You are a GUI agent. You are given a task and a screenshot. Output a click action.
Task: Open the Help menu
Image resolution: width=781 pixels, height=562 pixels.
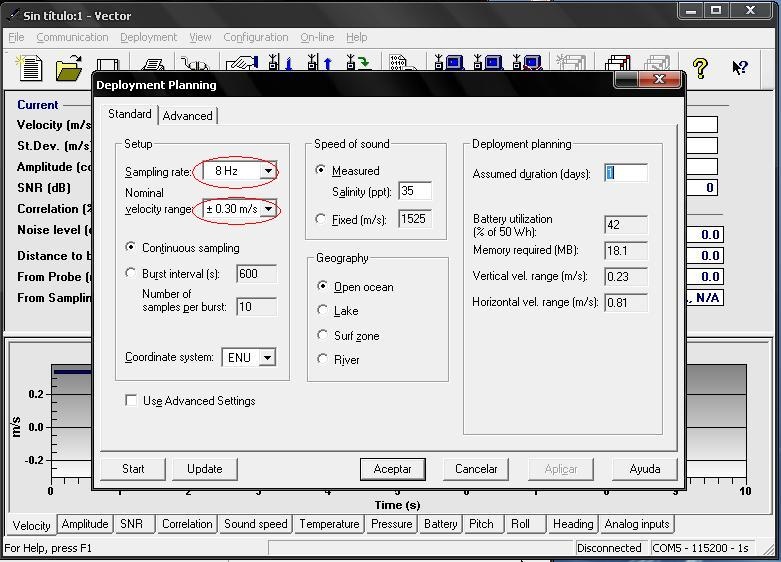(x=357, y=37)
